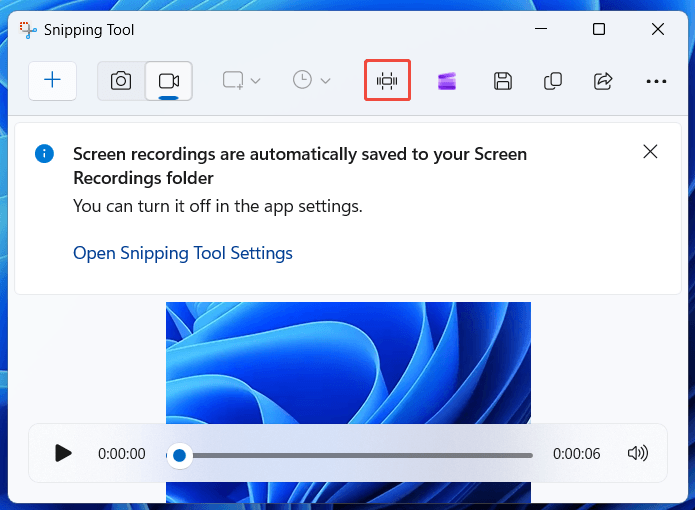Click "You can turn it off in the app settings." text
This screenshot has height=510, width=695.
218,206
